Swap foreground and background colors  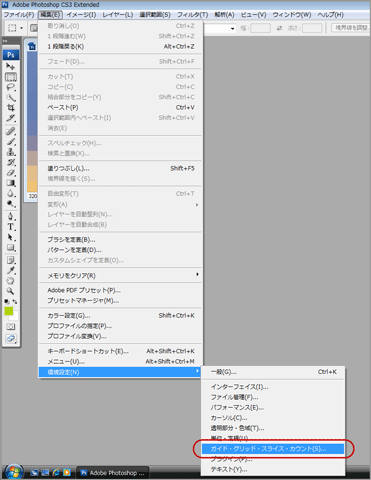15,301
